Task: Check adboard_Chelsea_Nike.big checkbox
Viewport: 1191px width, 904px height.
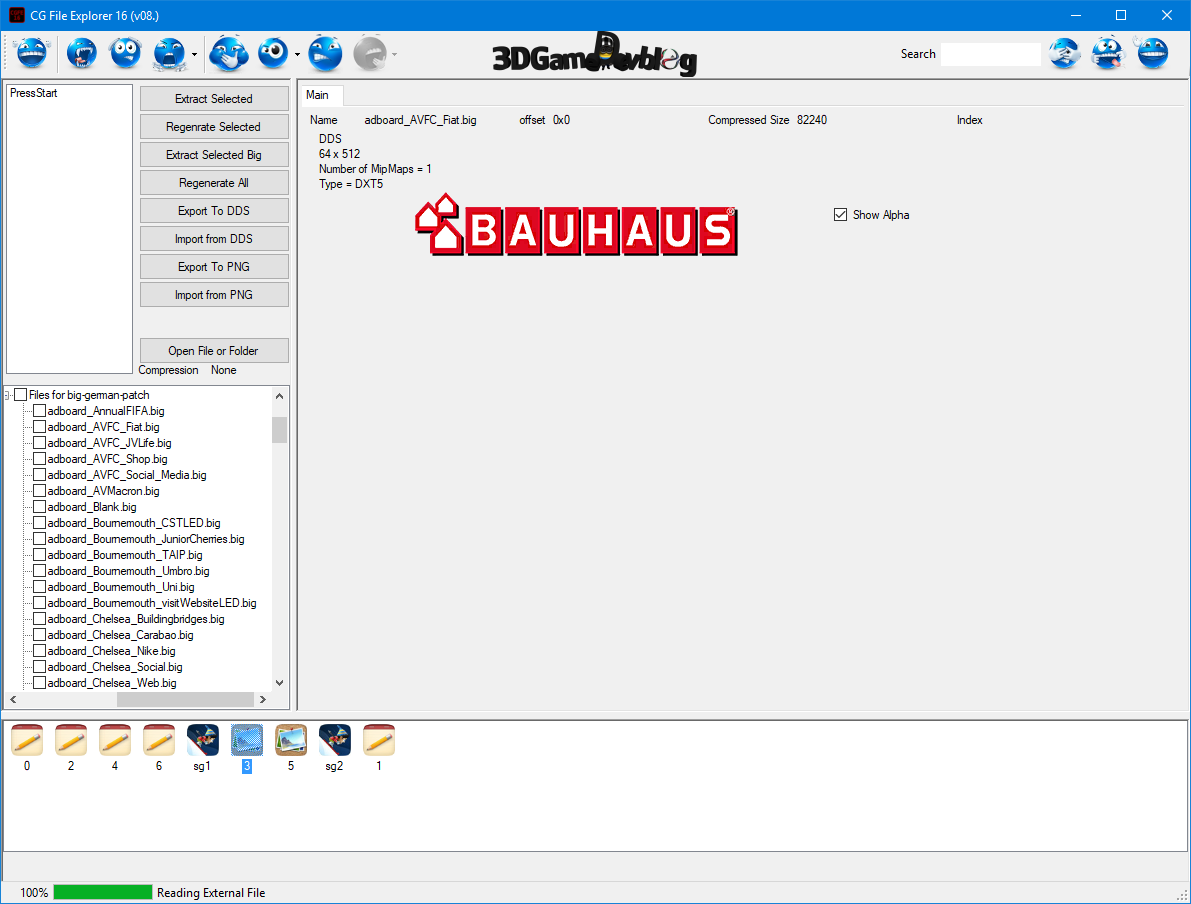Action: (39, 651)
